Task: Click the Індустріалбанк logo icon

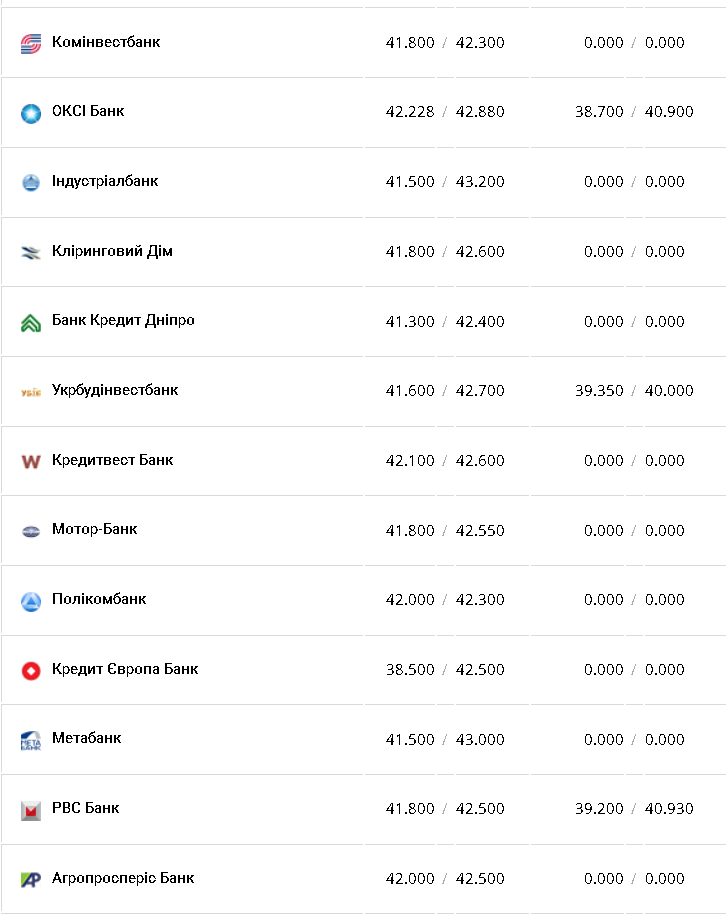Action: (31, 182)
